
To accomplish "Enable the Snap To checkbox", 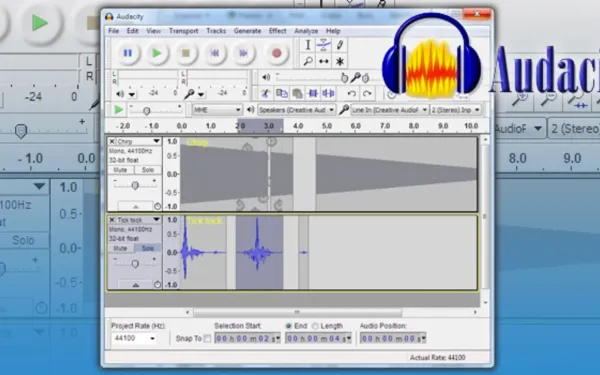I will [207, 339].
